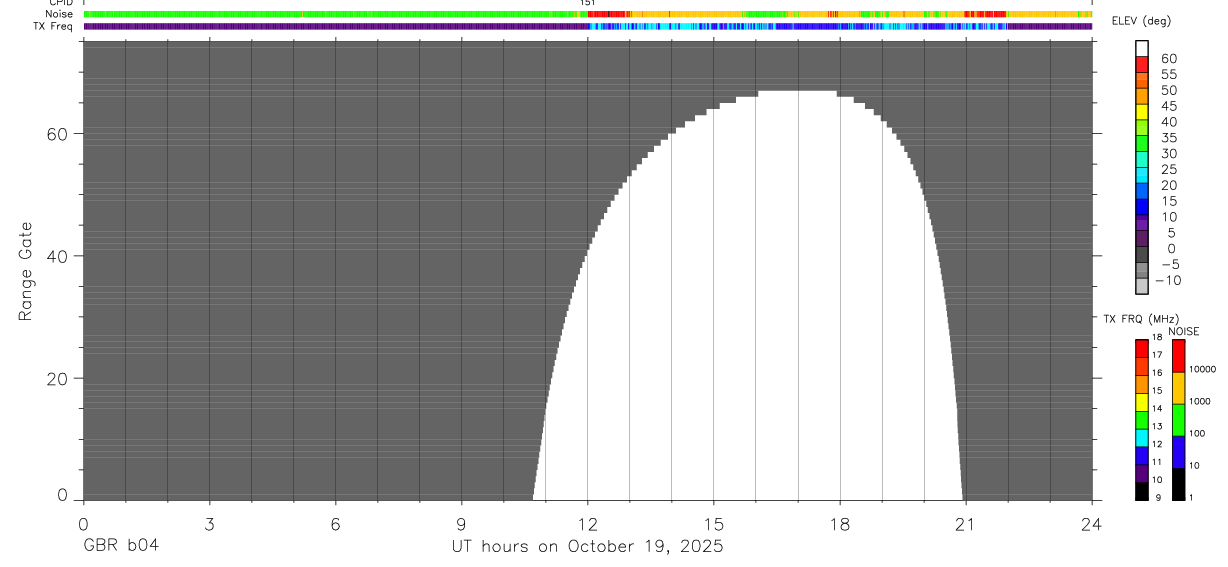Select the light gray bottom ELEV colorbar segment

tap(1142, 285)
